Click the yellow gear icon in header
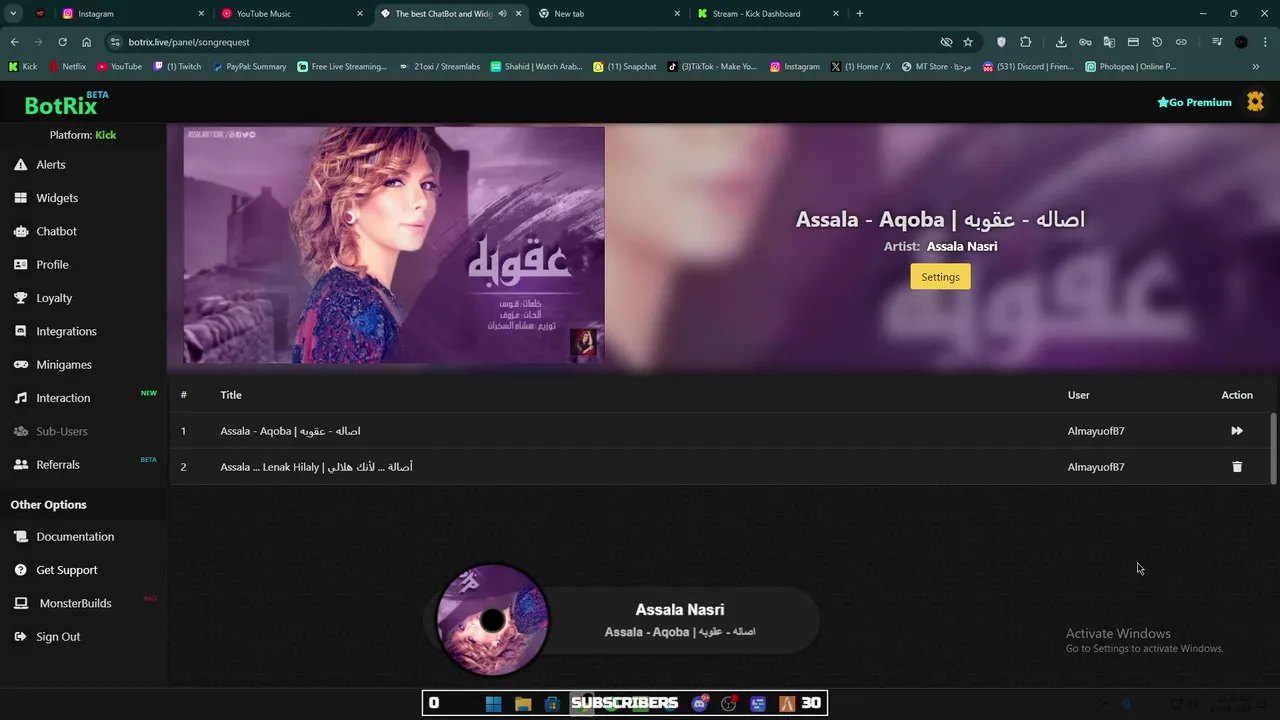 (1255, 102)
